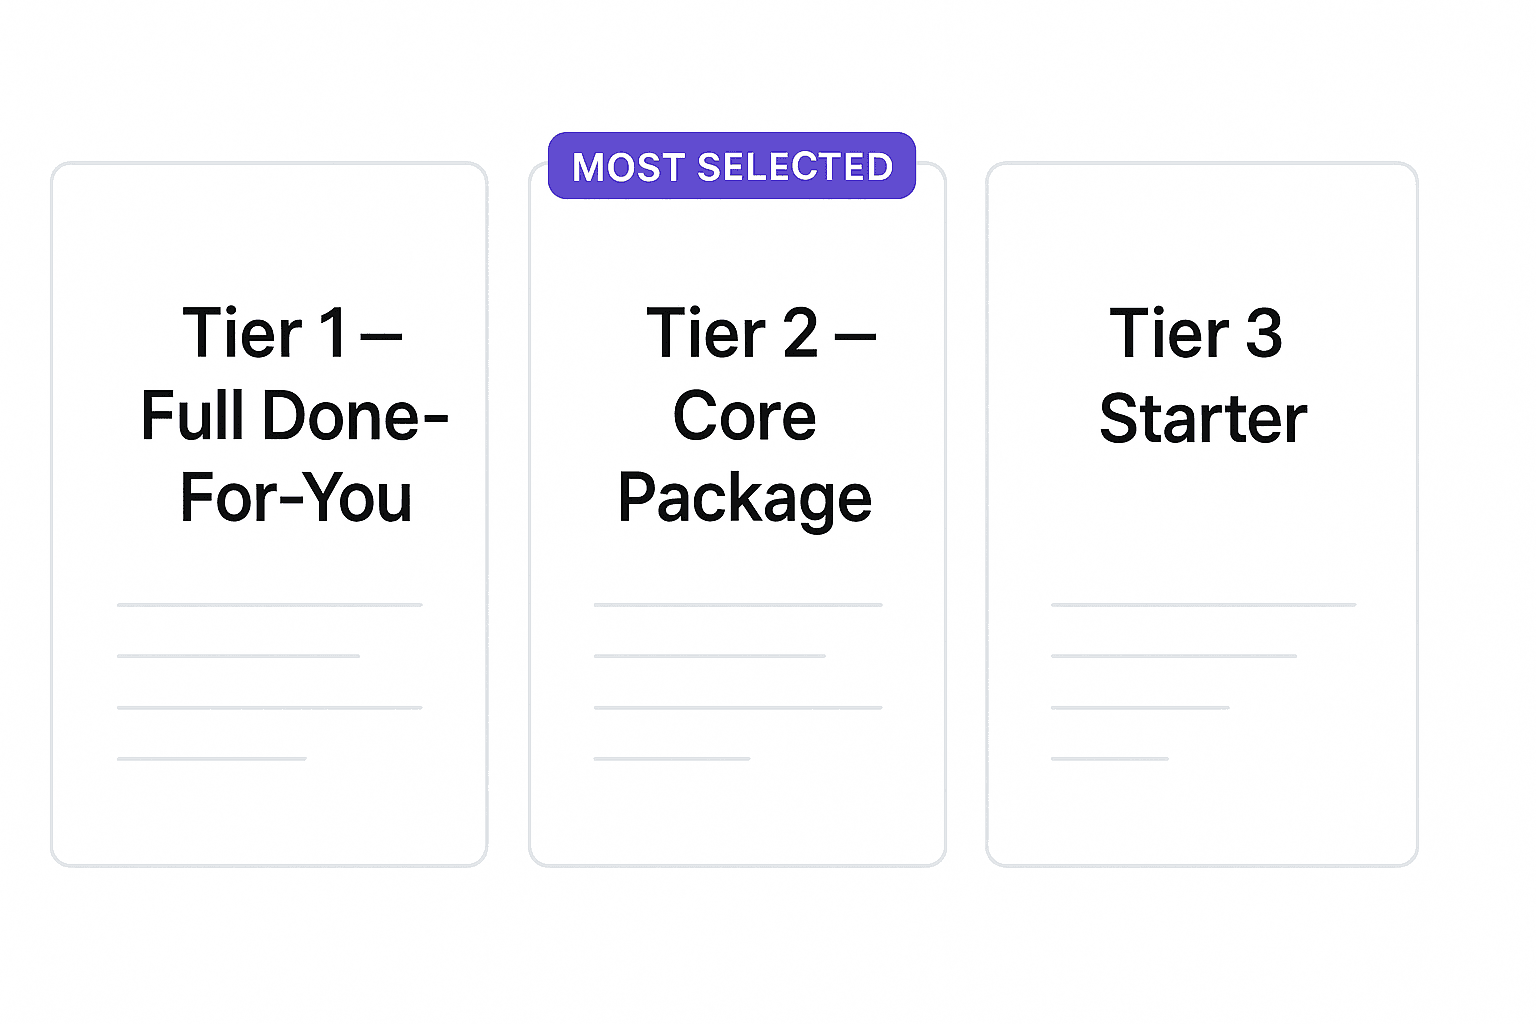Screen dimensions: 1536x1024
Task: Select fourth placeholder line in Tier 1 card
Action: coord(211,759)
